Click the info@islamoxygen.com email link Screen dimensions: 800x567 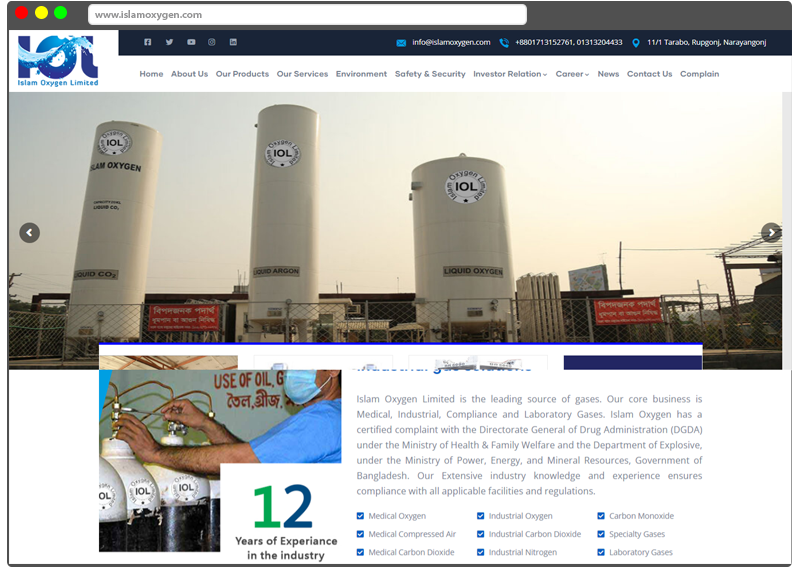click(x=452, y=42)
